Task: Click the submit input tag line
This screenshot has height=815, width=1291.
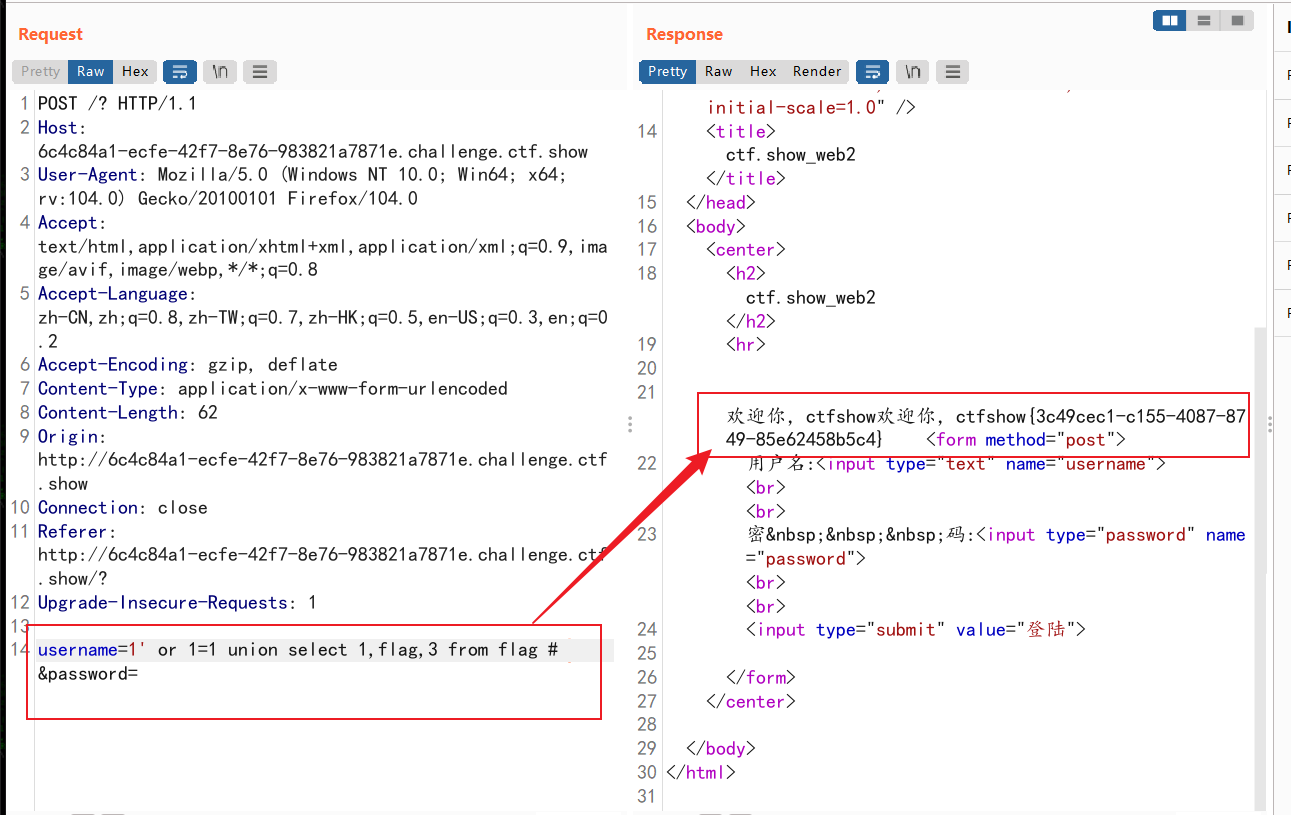Action: click(916, 630)
